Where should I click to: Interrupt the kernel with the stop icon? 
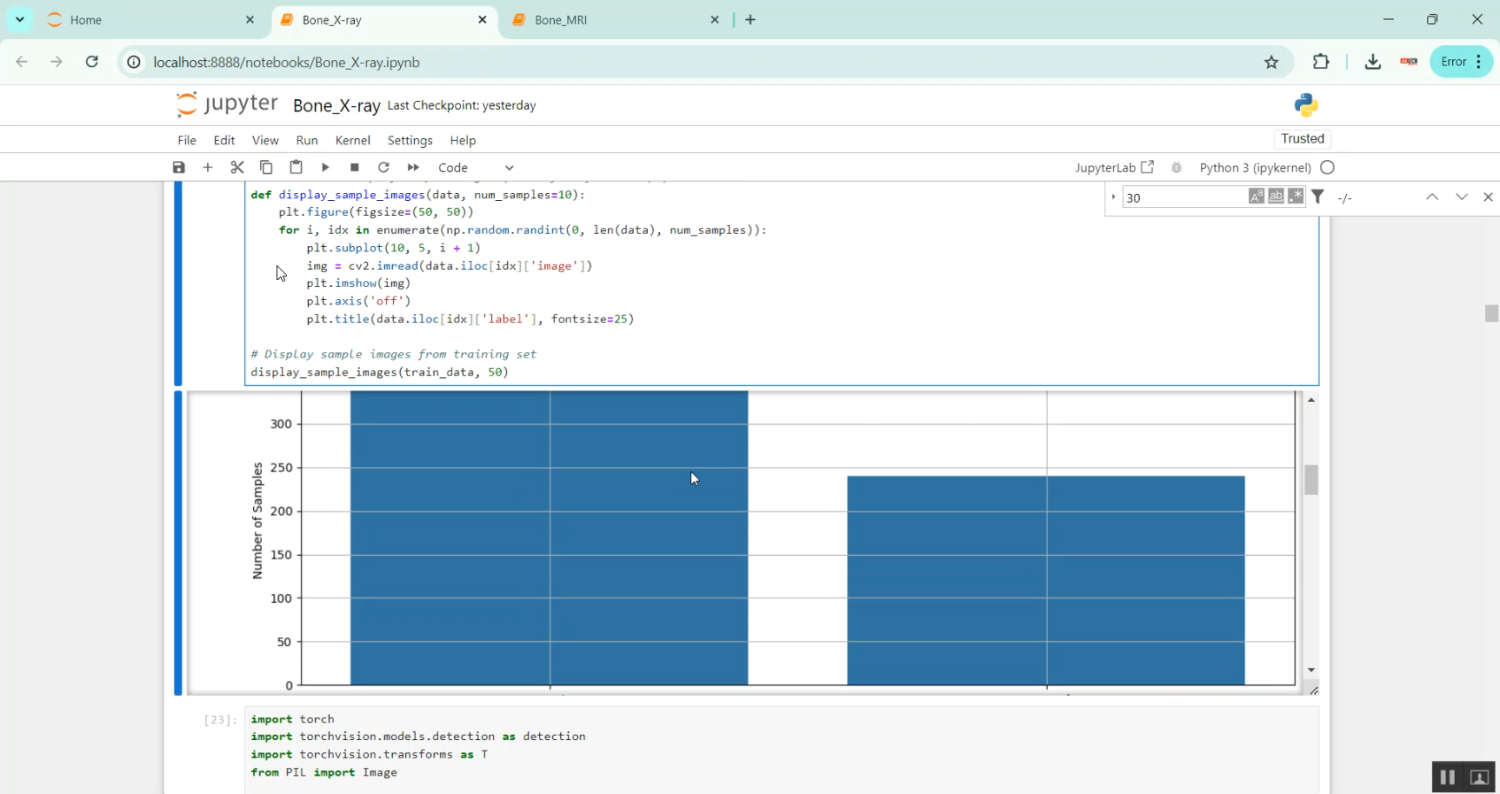[x=354, y=168]
